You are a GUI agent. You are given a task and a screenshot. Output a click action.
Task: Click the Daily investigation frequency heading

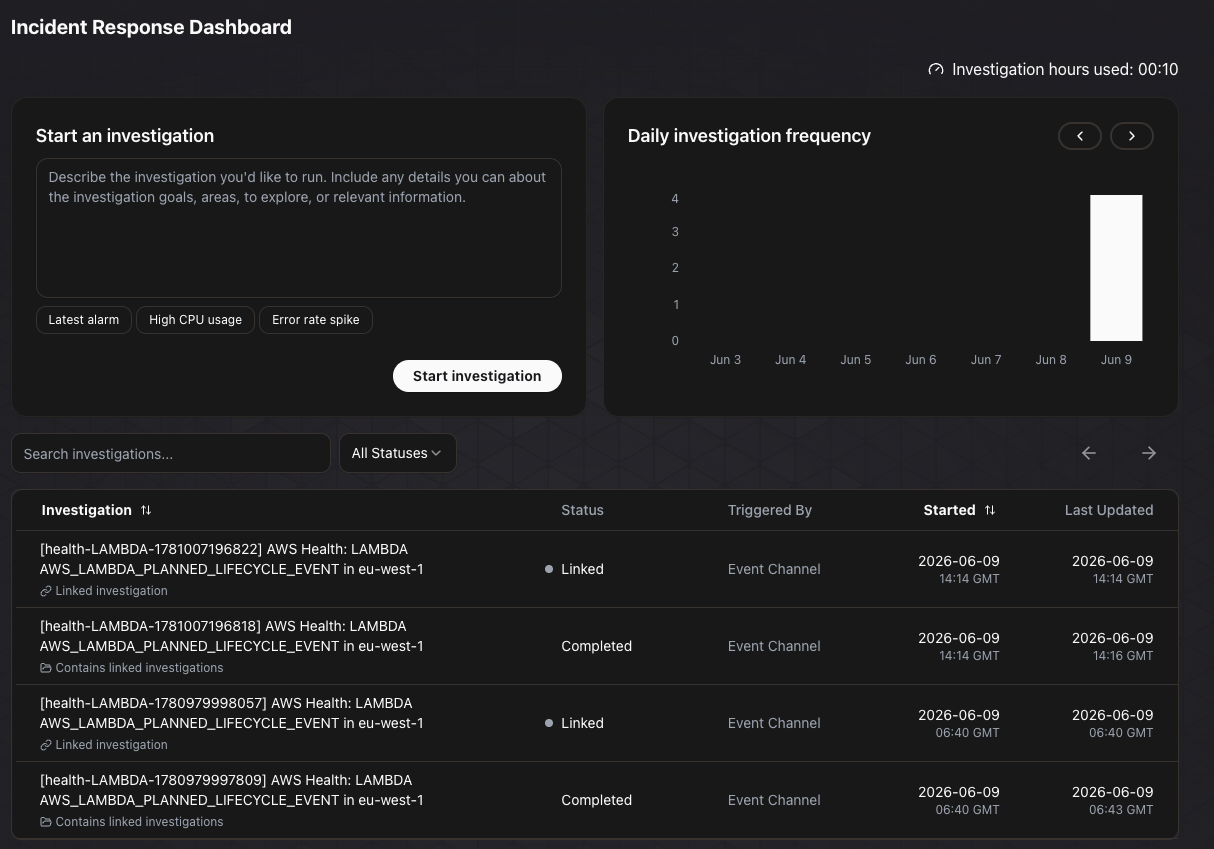point(749,136)
